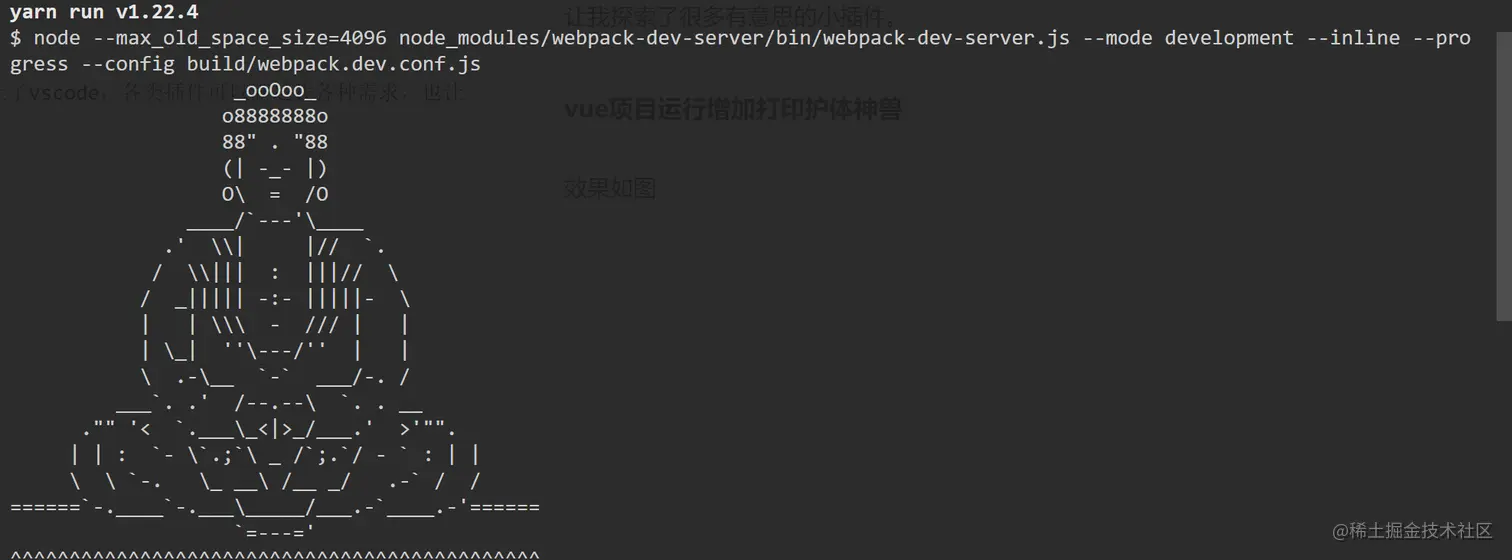1512x560 pixels.
Task: Click the row of caret symbols at the bottom
Action: pyautogui.click(x=275, y=555)
